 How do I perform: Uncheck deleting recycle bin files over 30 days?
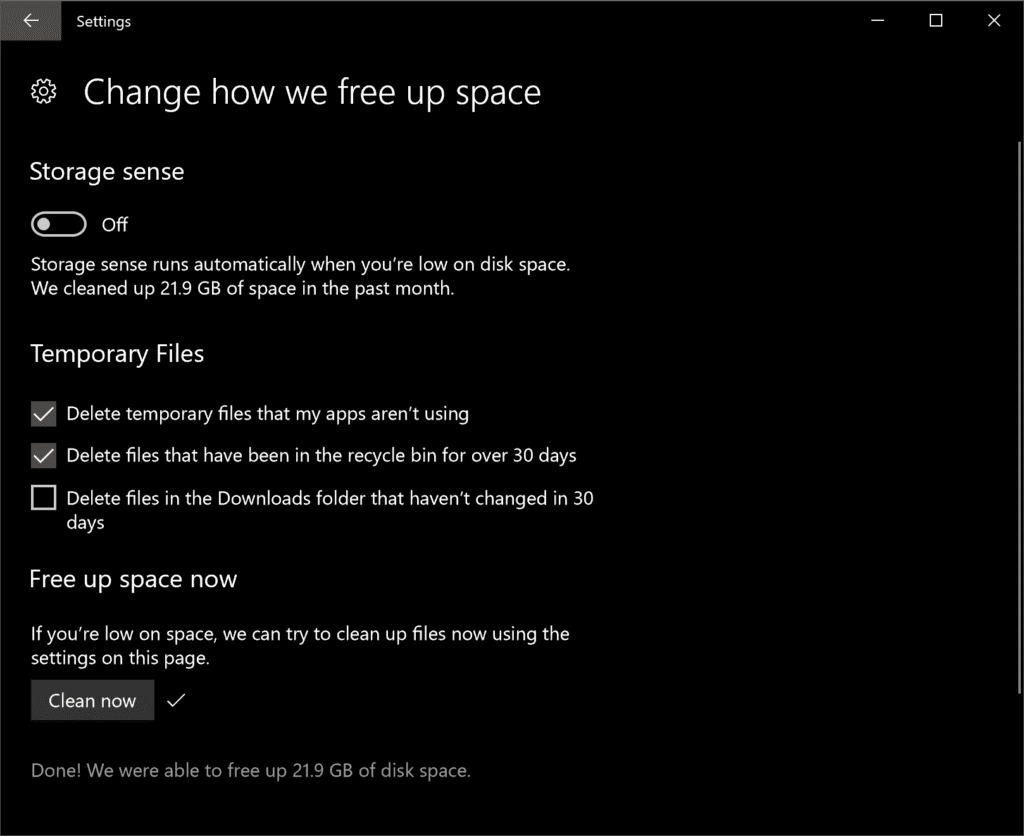(43, 455)
